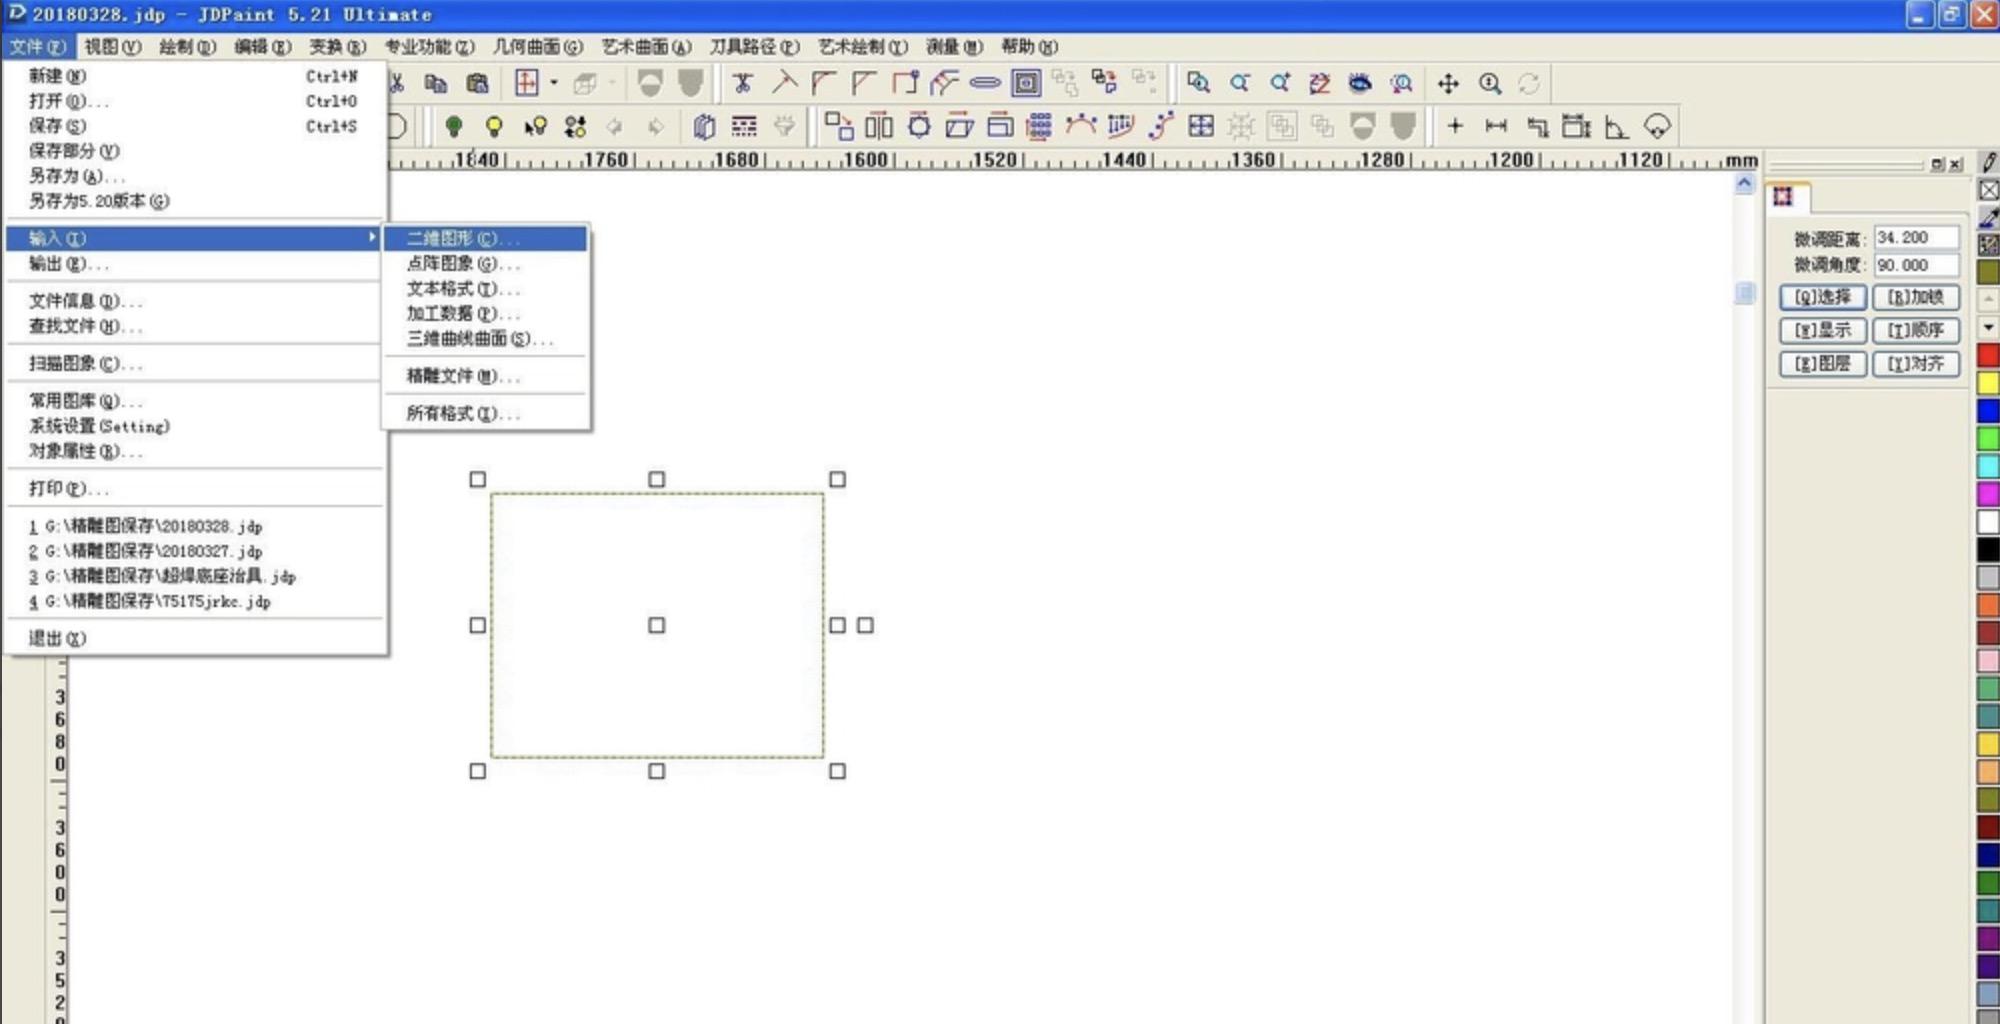Screen dimensions: 2000x1024
Task: Click the horizontal distance dimension icon
Action: [1496, 126]
